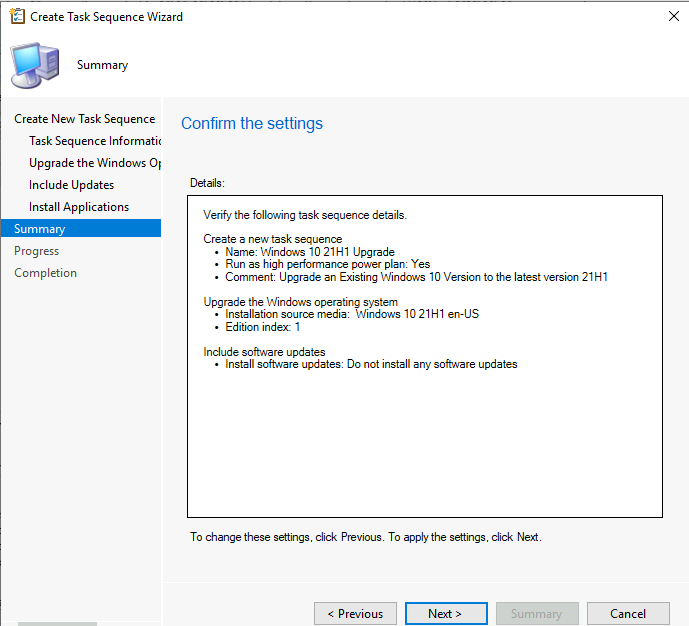Viewport: 689px width, 626px height.
Task: Open Upgrade the Windows Operating System step
Action: click(x=95, y=163)
